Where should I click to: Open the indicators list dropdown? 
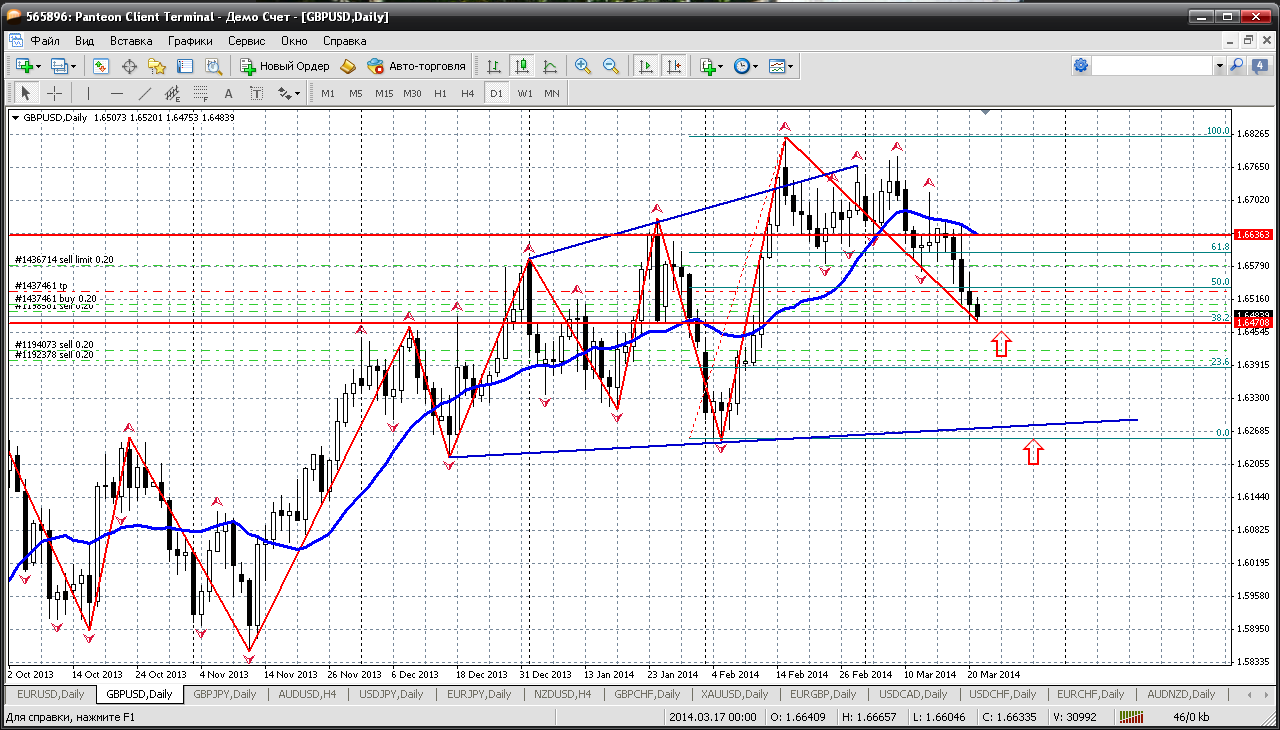pyautogui.click(x=719, y=66)
